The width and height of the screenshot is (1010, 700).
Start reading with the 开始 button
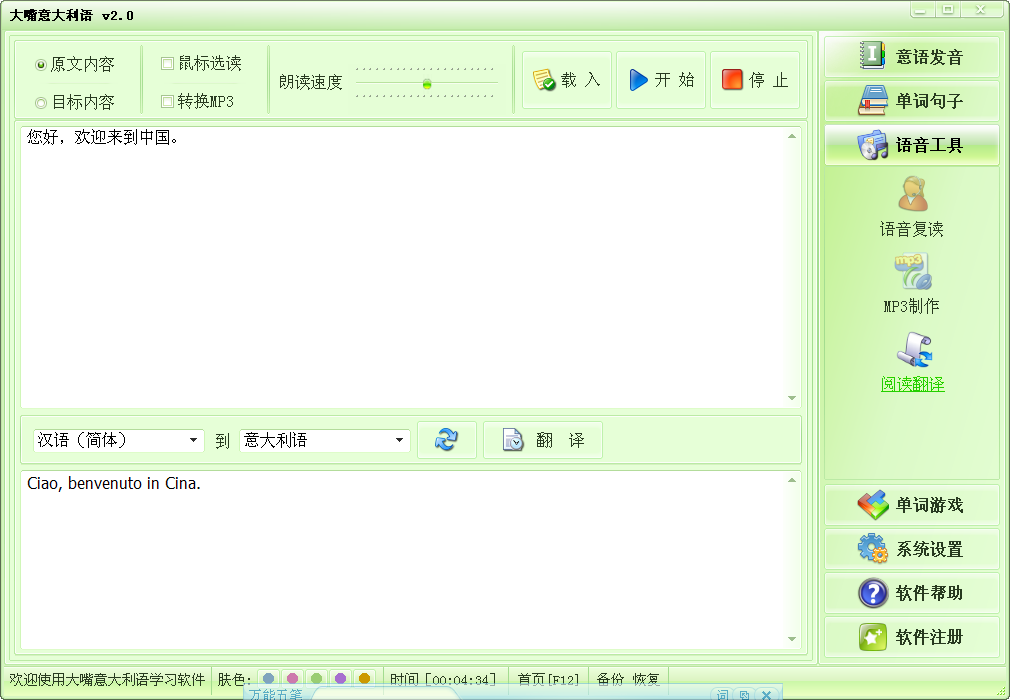tap(661, 80)
